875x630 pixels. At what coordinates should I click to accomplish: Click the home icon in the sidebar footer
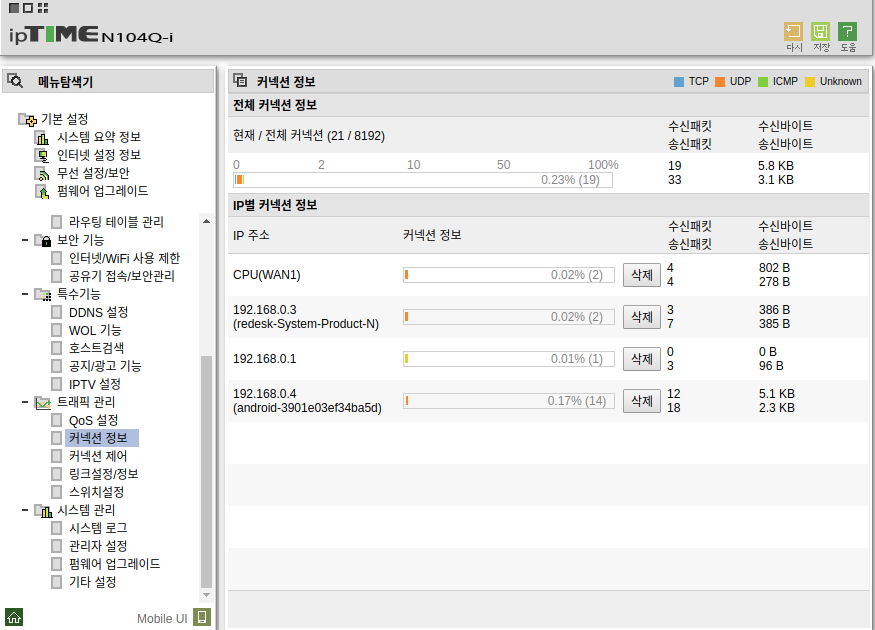coord(14,617)
